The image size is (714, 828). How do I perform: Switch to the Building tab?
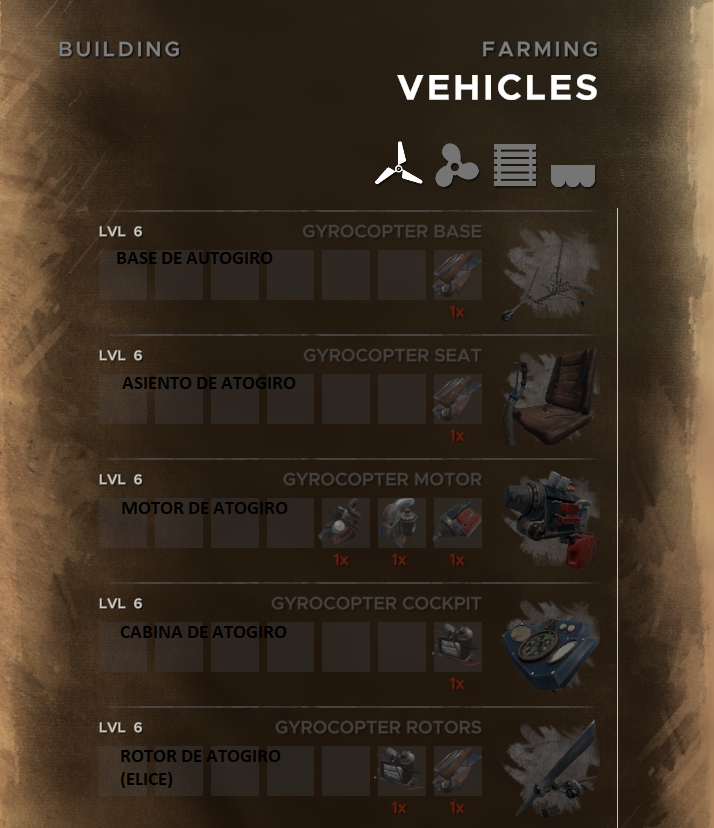[x=120, y=49]
